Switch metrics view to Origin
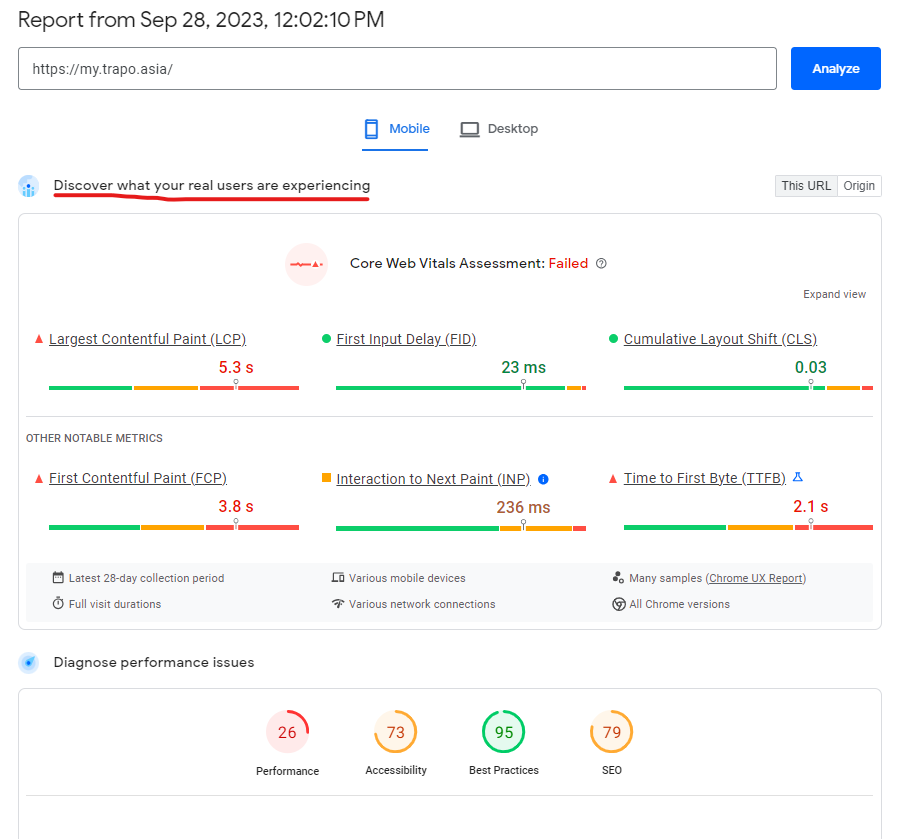898x839 pixels. pyautogui.click(x=859, y=185)
